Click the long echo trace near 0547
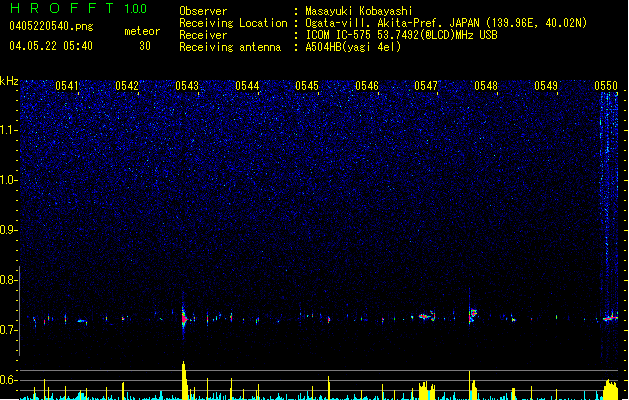 (427, 316)
